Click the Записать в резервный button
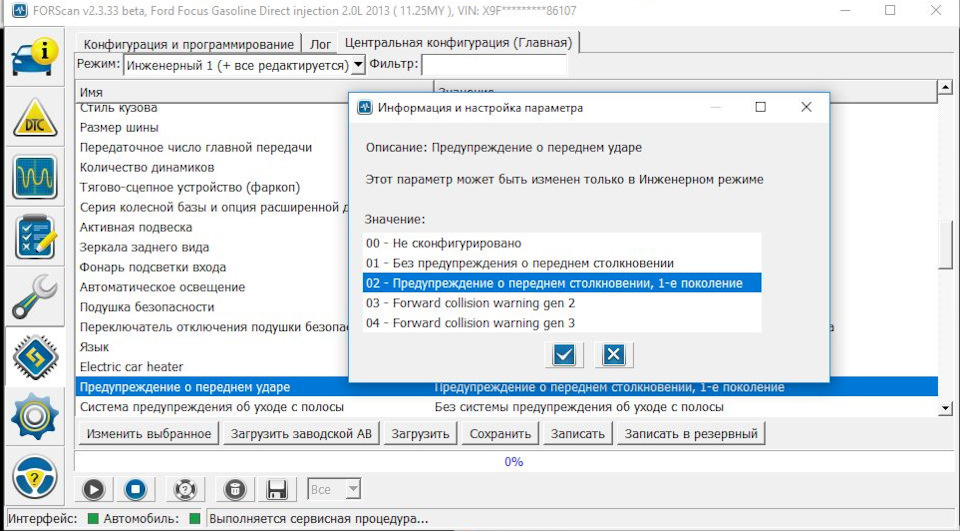The width and height of the screenshot is (960, 531). pyautogui.click(x=691, y=434)
